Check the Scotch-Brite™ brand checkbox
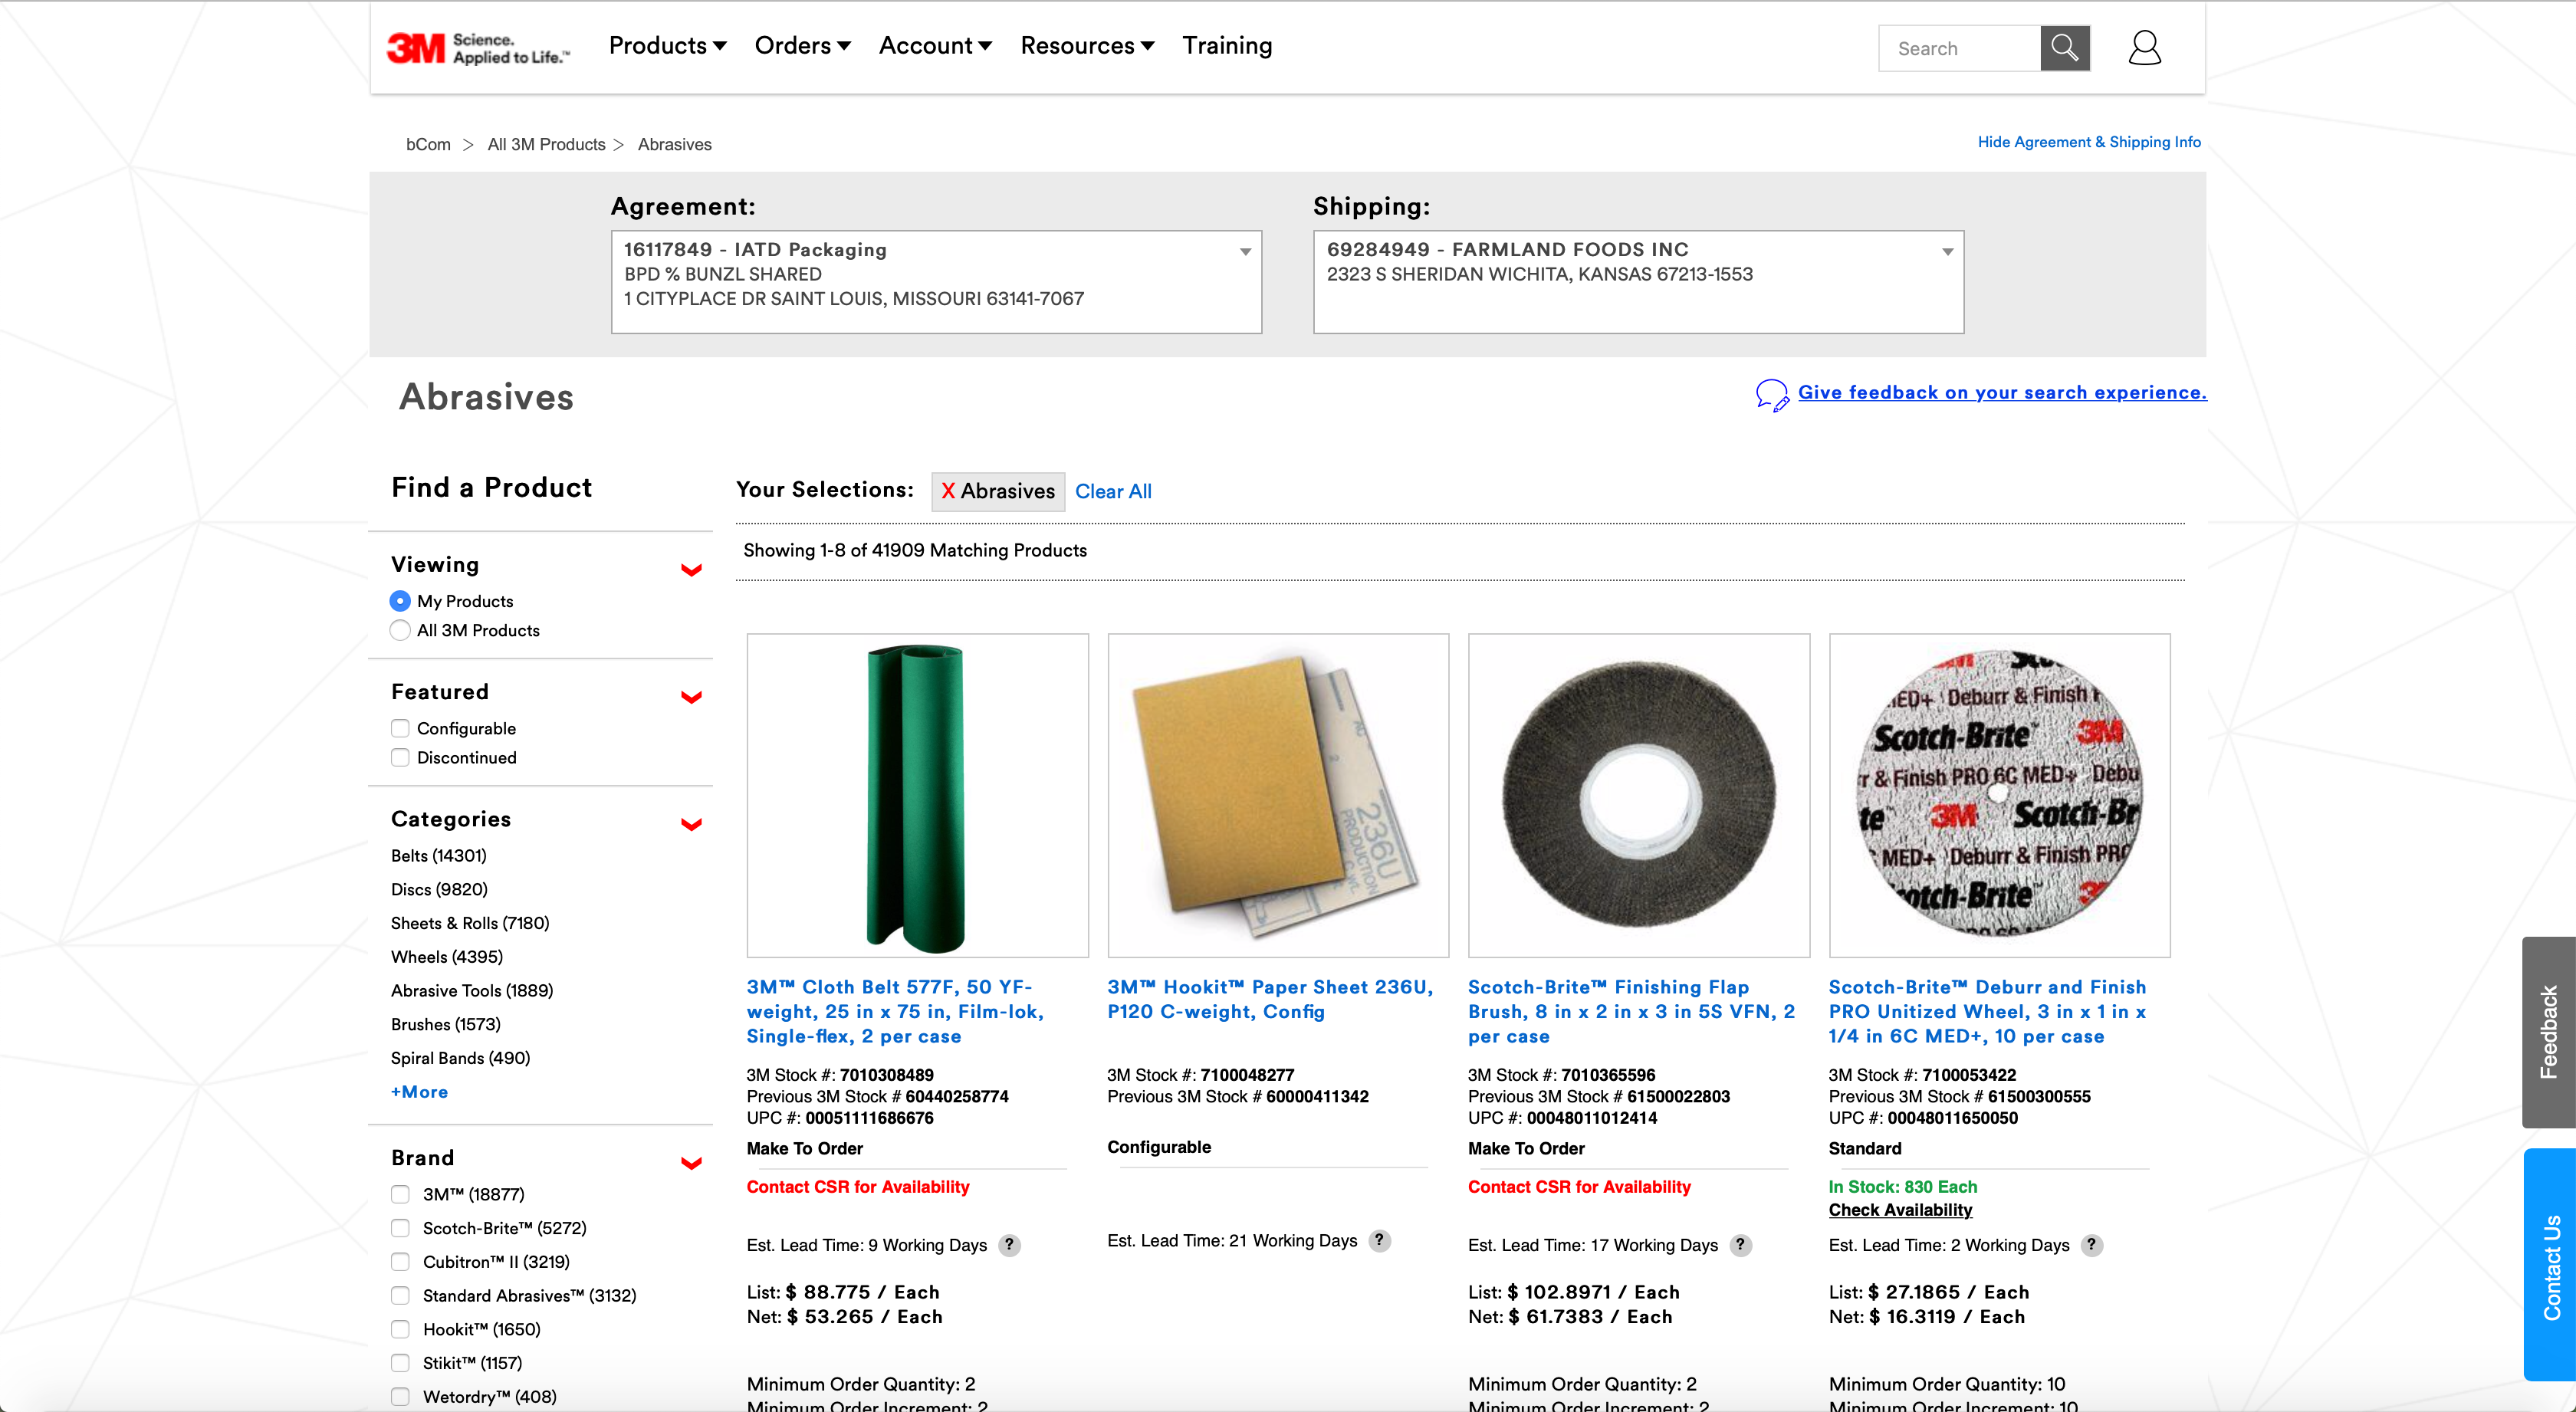The width and height of the screenshot is (2576, 1412). (400, 1228)
